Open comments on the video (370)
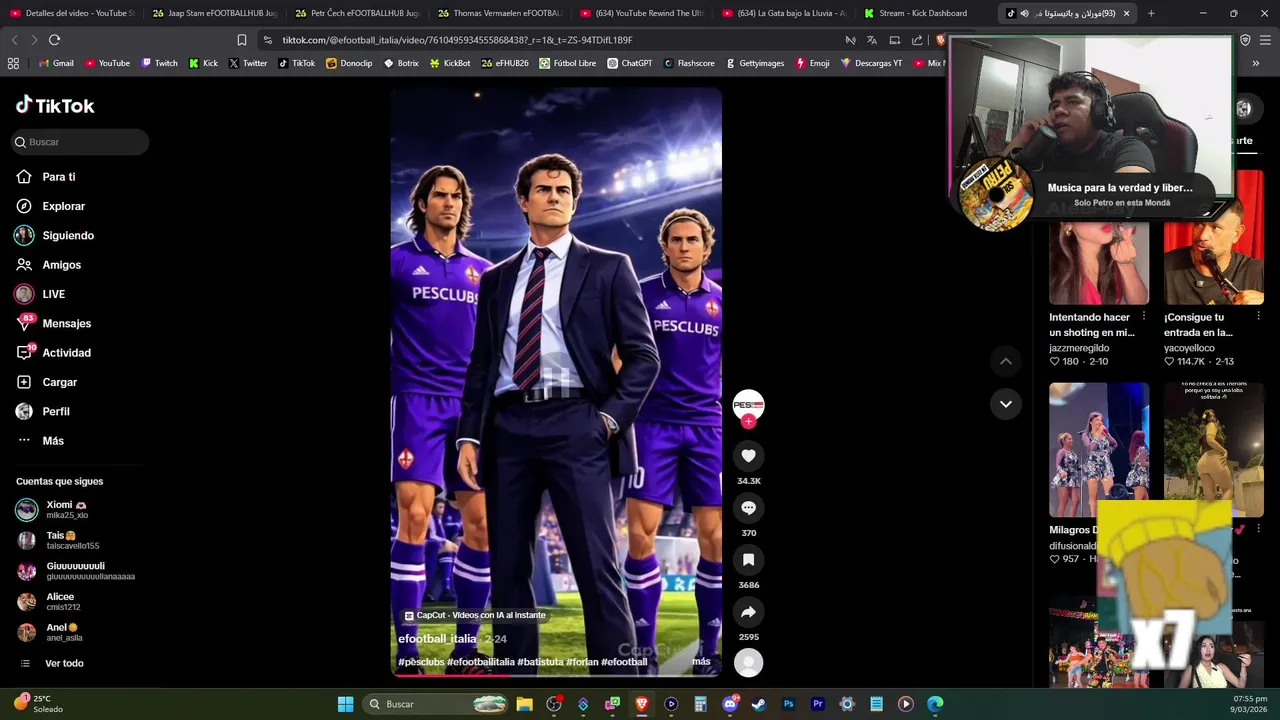Viewport: 1280px width, 720px height. coord(748,508)
